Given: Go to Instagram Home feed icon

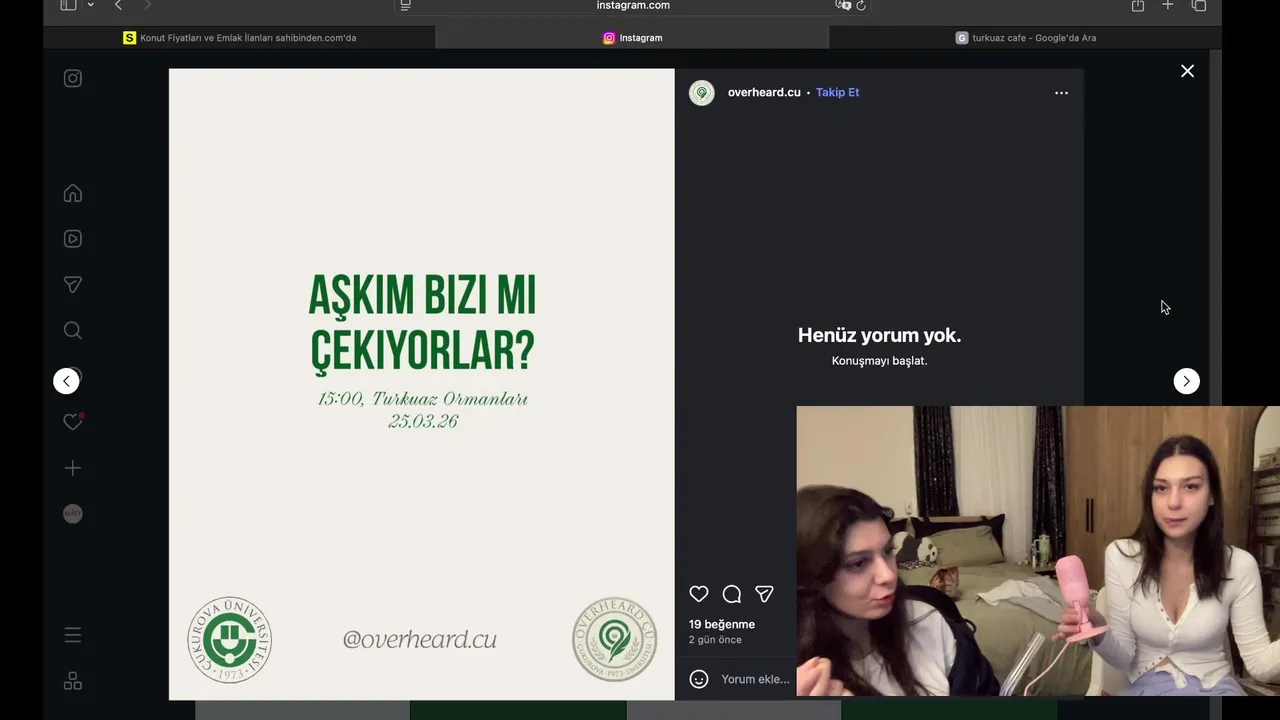Looking at the screenshot, I should click(x=73, y=193).
